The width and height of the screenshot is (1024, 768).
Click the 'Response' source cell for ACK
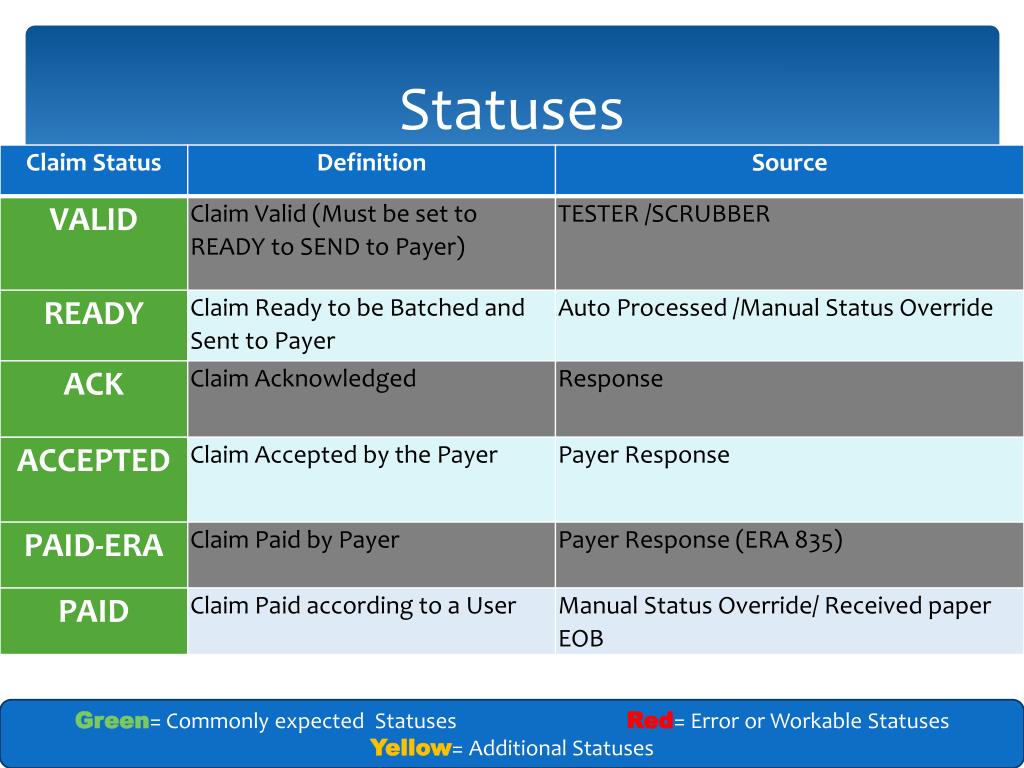[x=789, y=398]
